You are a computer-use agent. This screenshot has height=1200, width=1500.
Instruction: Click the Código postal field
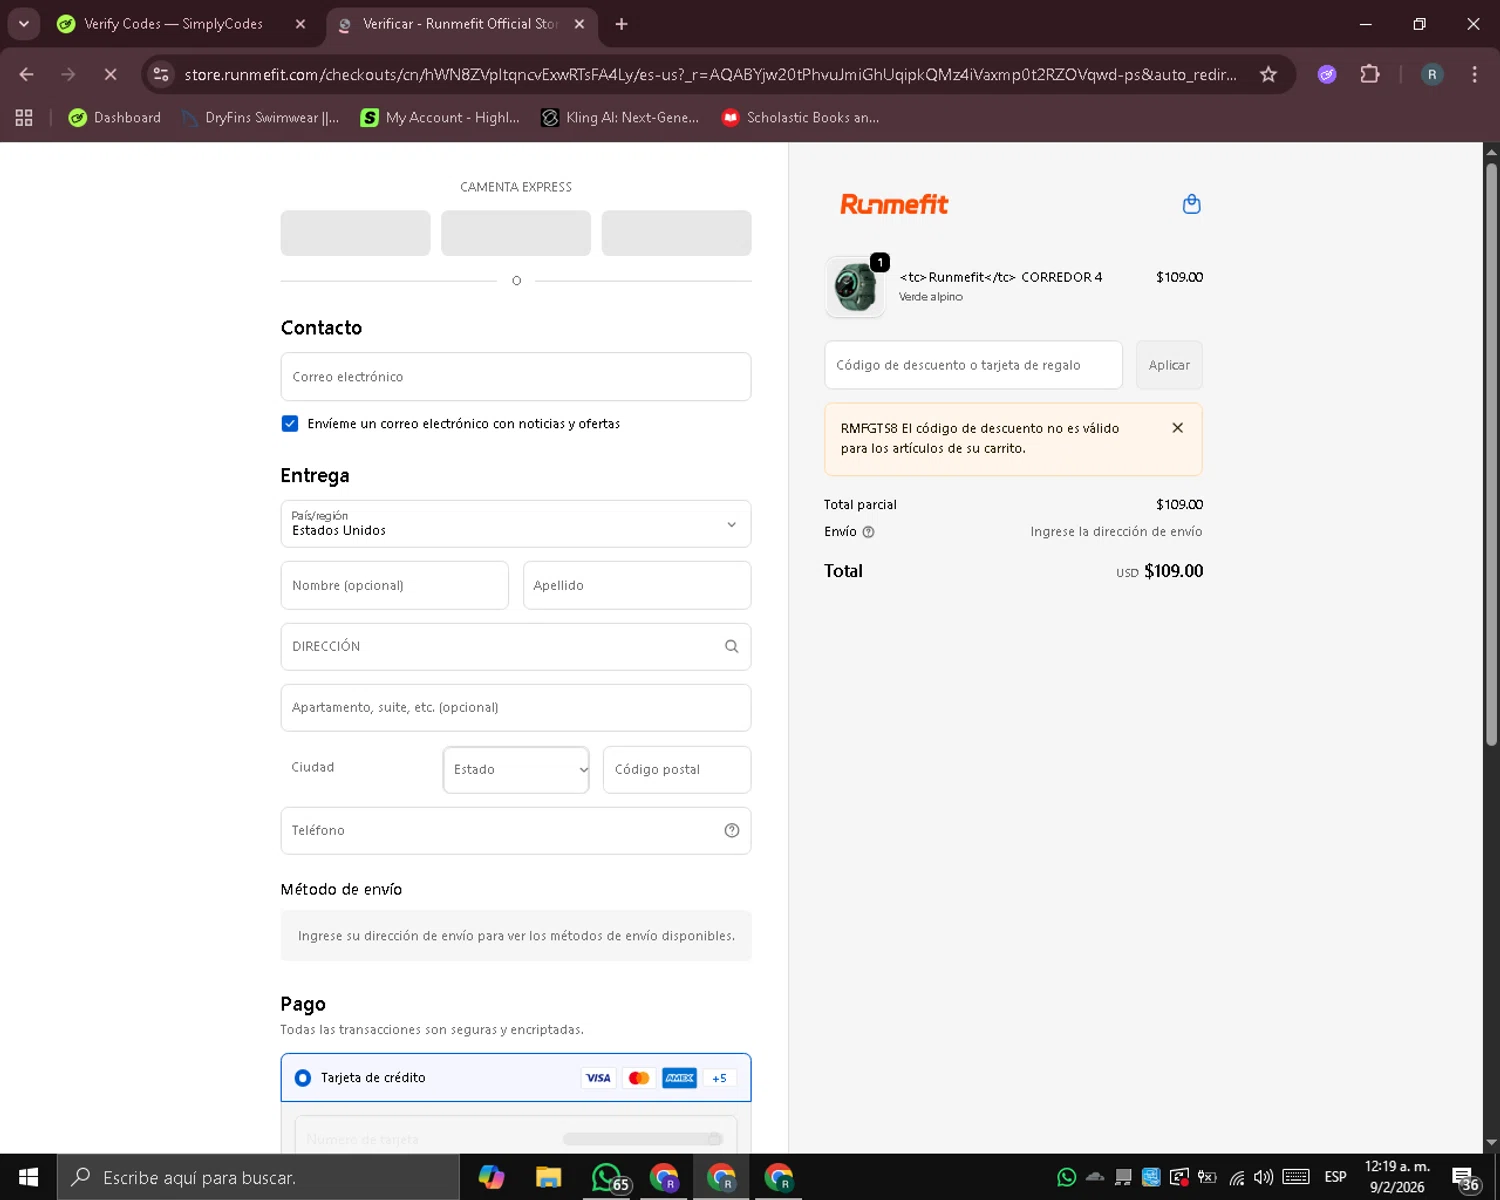coord(677,770)
